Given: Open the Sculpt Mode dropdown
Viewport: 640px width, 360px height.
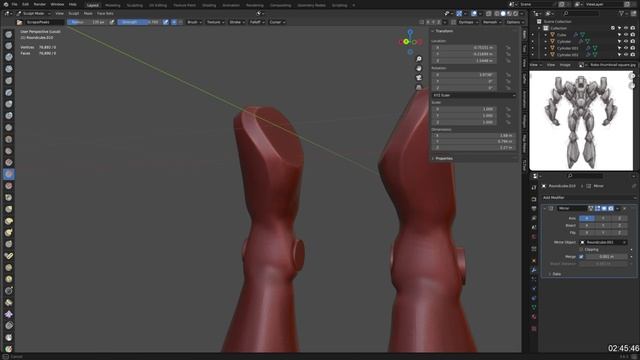Looking at the screenshot, I should coord(33,13).
